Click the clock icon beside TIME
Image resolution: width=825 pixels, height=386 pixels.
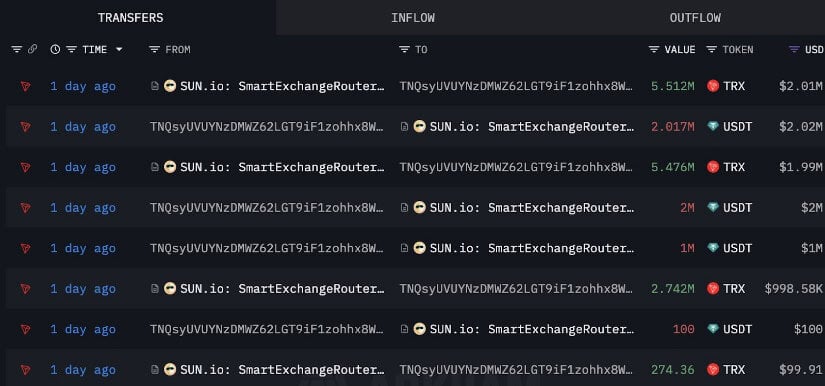click(55, 49)
